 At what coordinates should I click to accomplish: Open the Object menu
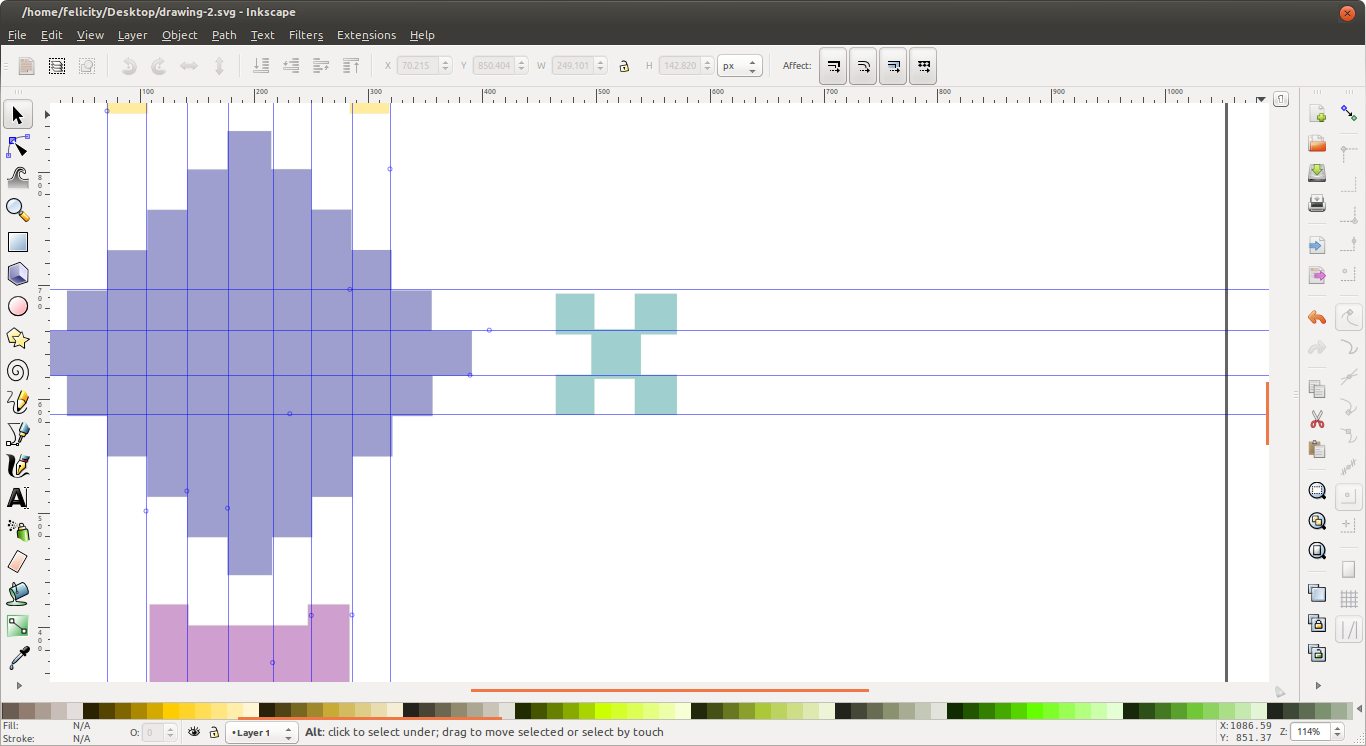pos(180,35)
